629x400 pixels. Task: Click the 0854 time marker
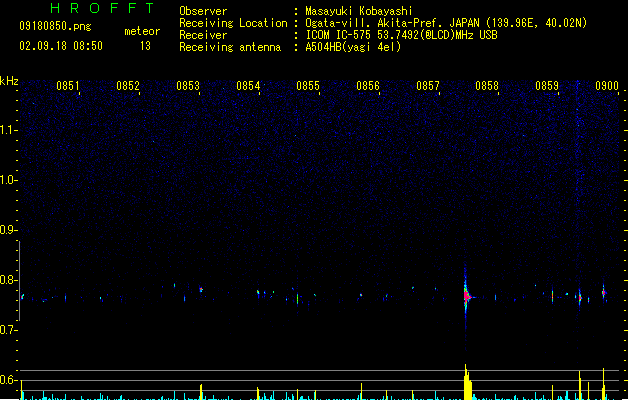pos(248,86)
